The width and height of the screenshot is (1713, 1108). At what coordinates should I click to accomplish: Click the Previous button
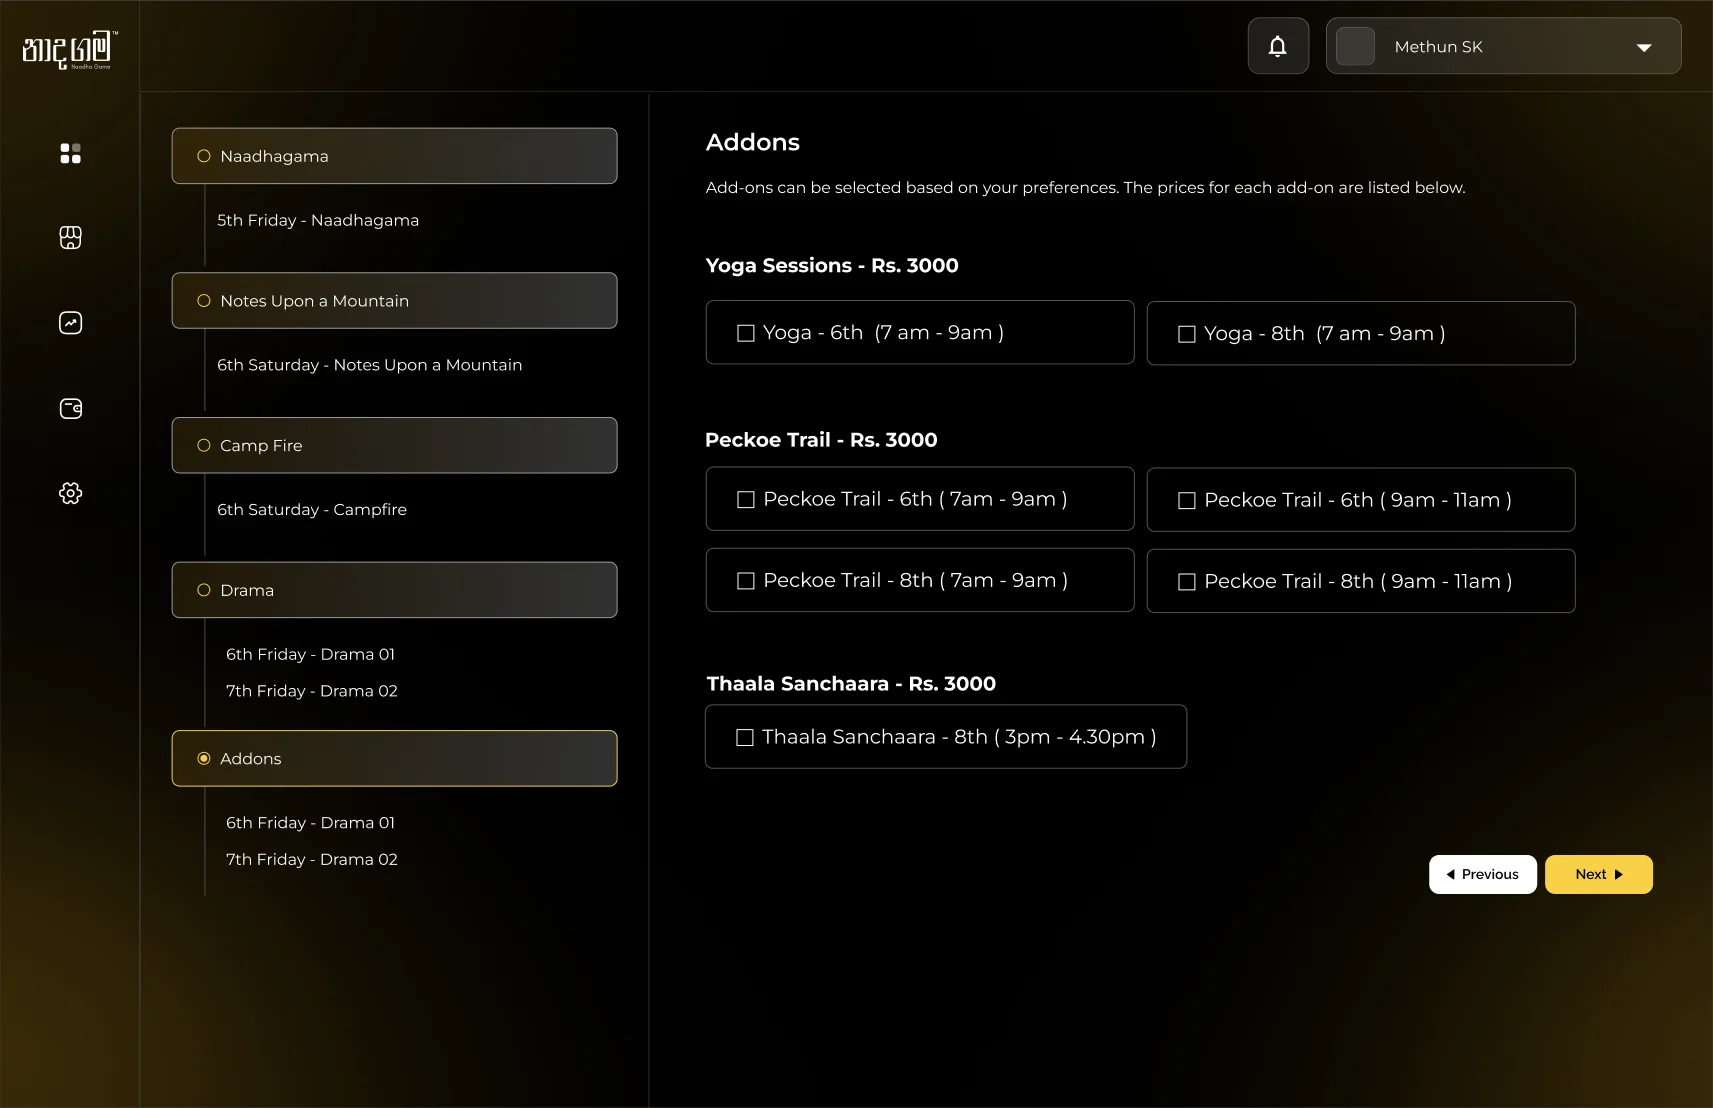coord(1483,874)
